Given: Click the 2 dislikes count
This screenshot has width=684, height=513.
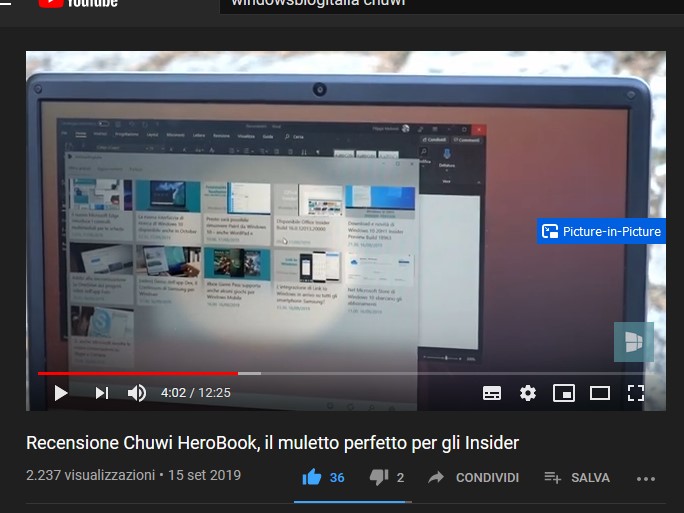Looking at the screenshot, I should point(400,478).
